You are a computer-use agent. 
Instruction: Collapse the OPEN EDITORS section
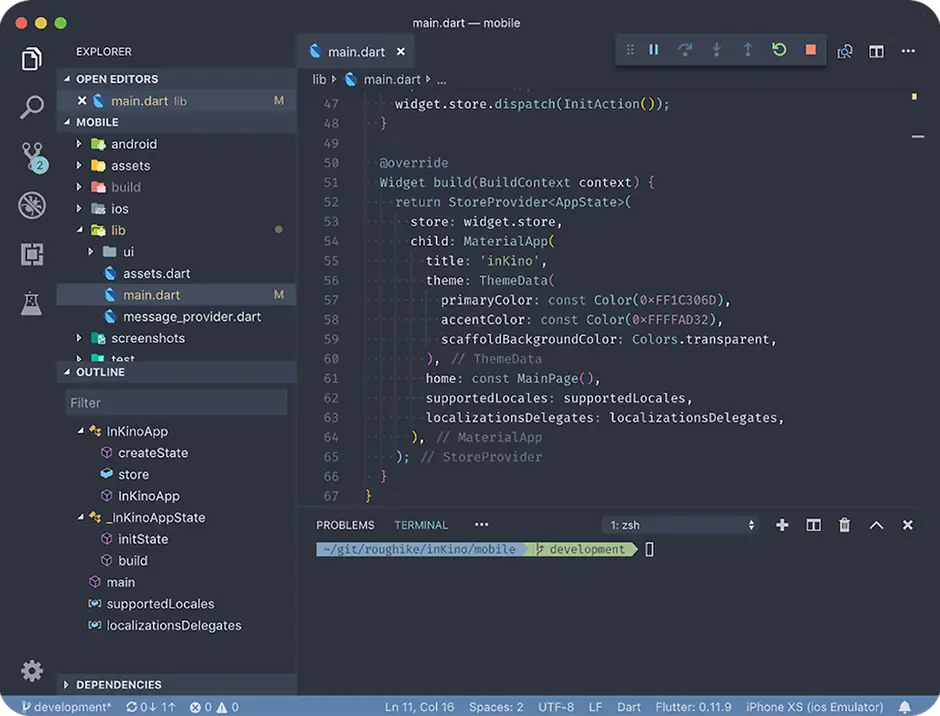click(x=67, y=79)
